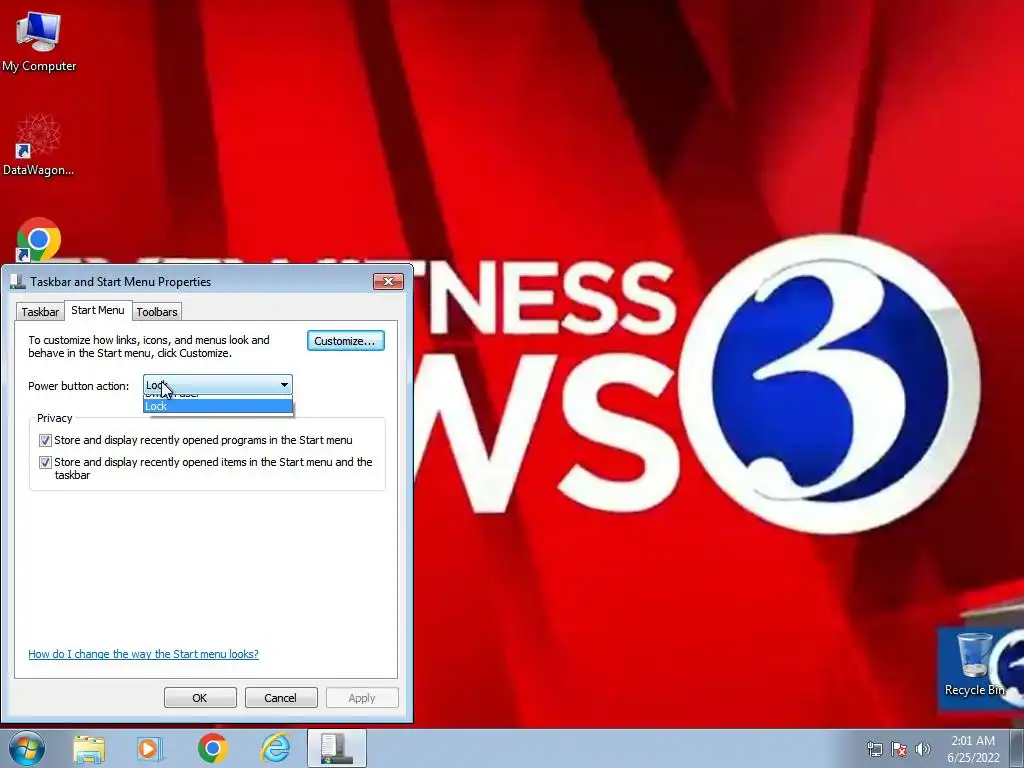1024x768 pixels.
Task: Select Lock in the dropdown list
Action: tap(217, 406)
